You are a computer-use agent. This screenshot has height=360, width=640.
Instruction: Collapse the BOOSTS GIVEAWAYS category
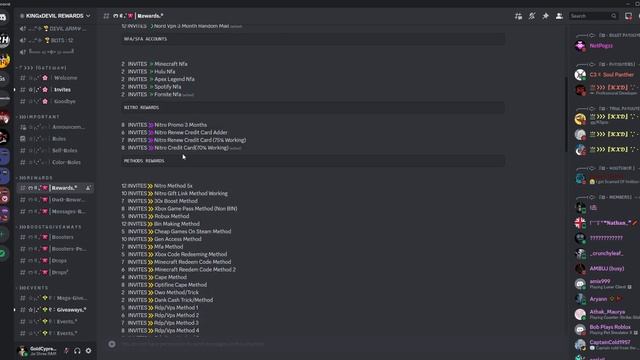tap(50, 227)
